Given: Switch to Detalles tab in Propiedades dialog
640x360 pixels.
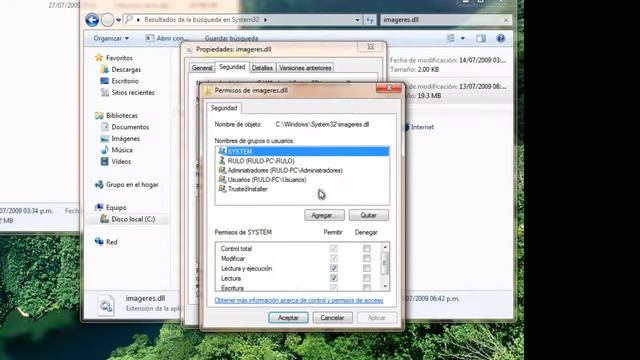Looking at the screenshot, I should point(262,68).
